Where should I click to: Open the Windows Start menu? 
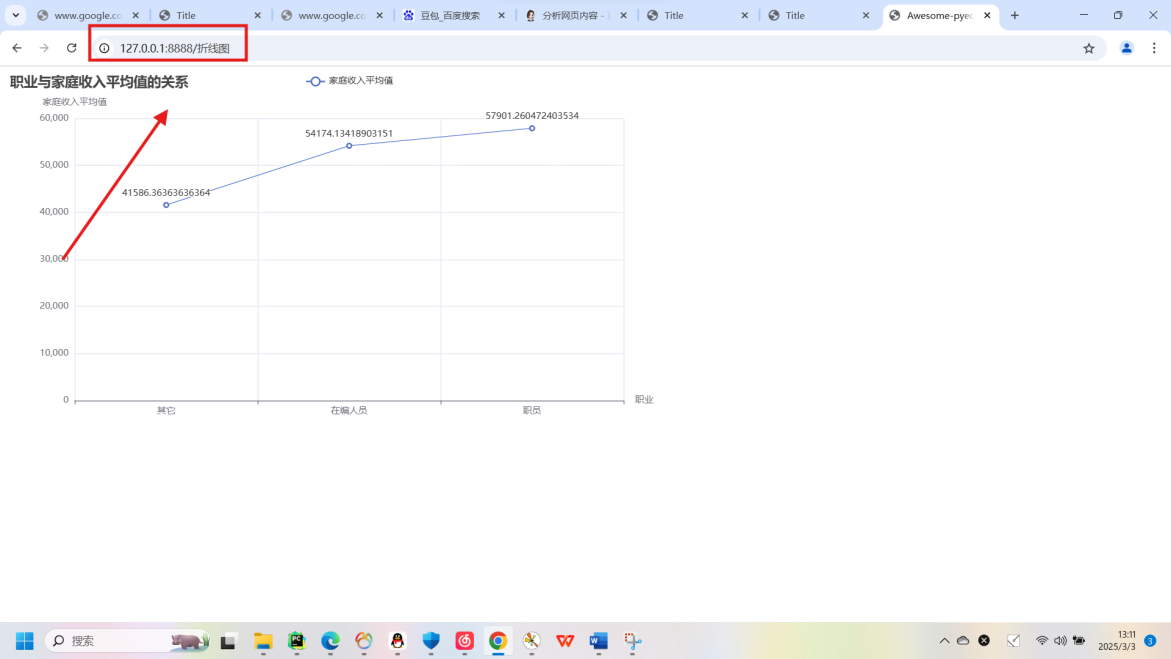(x=25, y=641)
